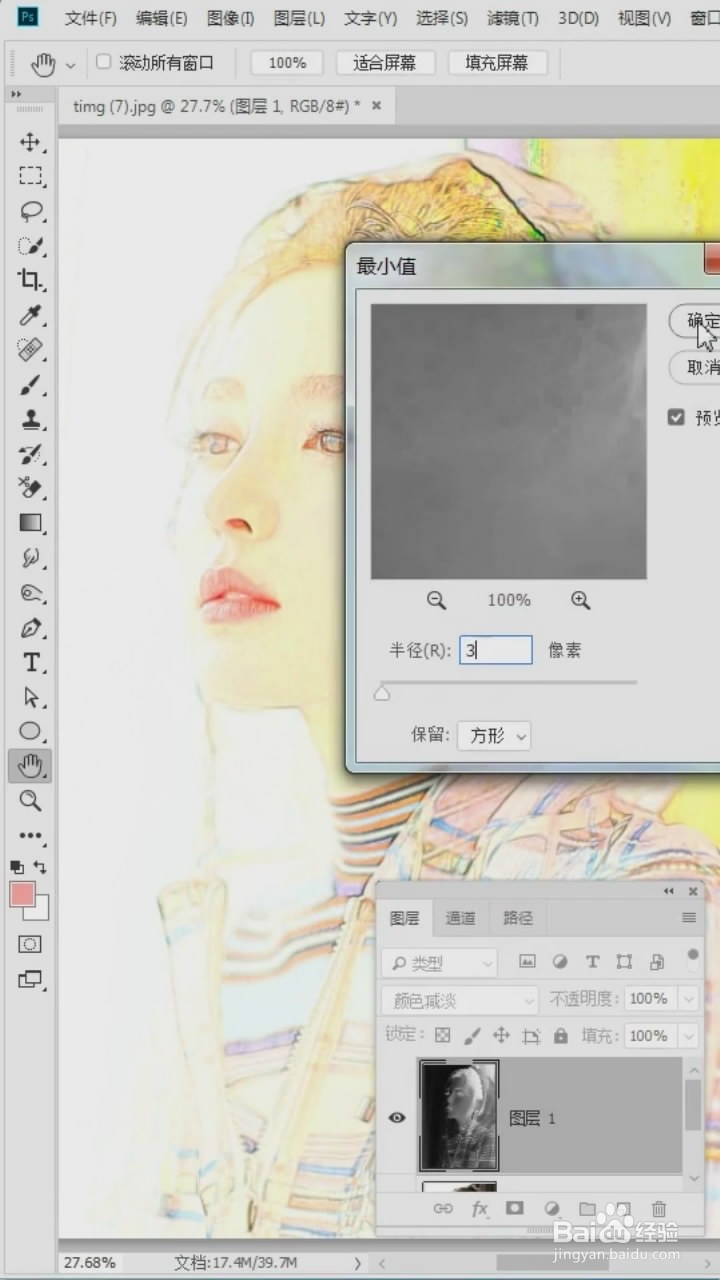The width and height of the screenshot is (720, 1280).
Task: Toggle the 预览 checkbox in dialog
Action: click(676, 417)
